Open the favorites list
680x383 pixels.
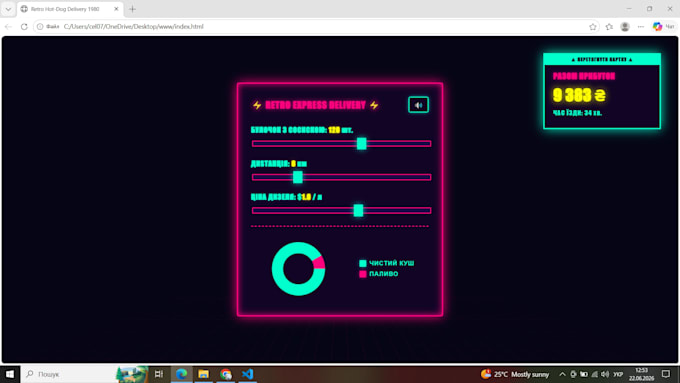(609, 26)
